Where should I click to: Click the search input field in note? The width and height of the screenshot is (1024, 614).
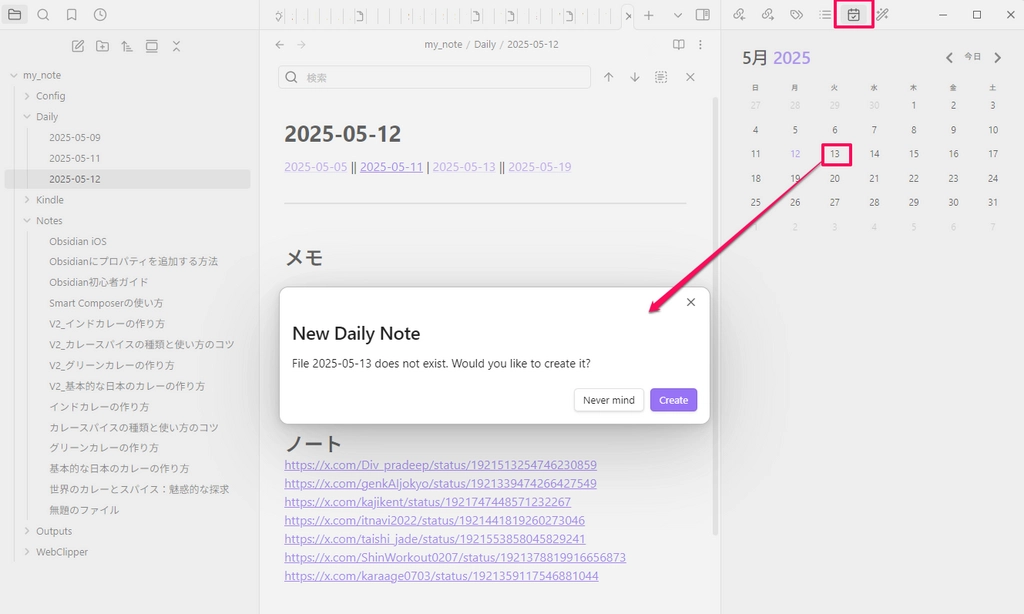click(x=440, y=77)
